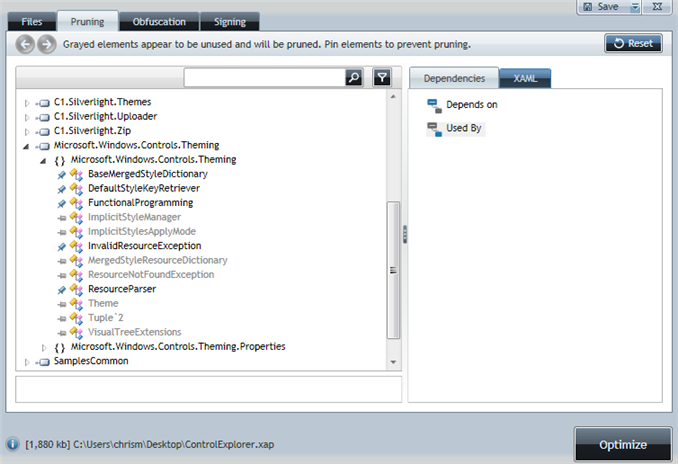The height and width of the screenshot is (464, 678).
Task: Click the assembly icon of C1.Silverlight.Uploader
Action: pyautogui.click(x=43, y=117)
